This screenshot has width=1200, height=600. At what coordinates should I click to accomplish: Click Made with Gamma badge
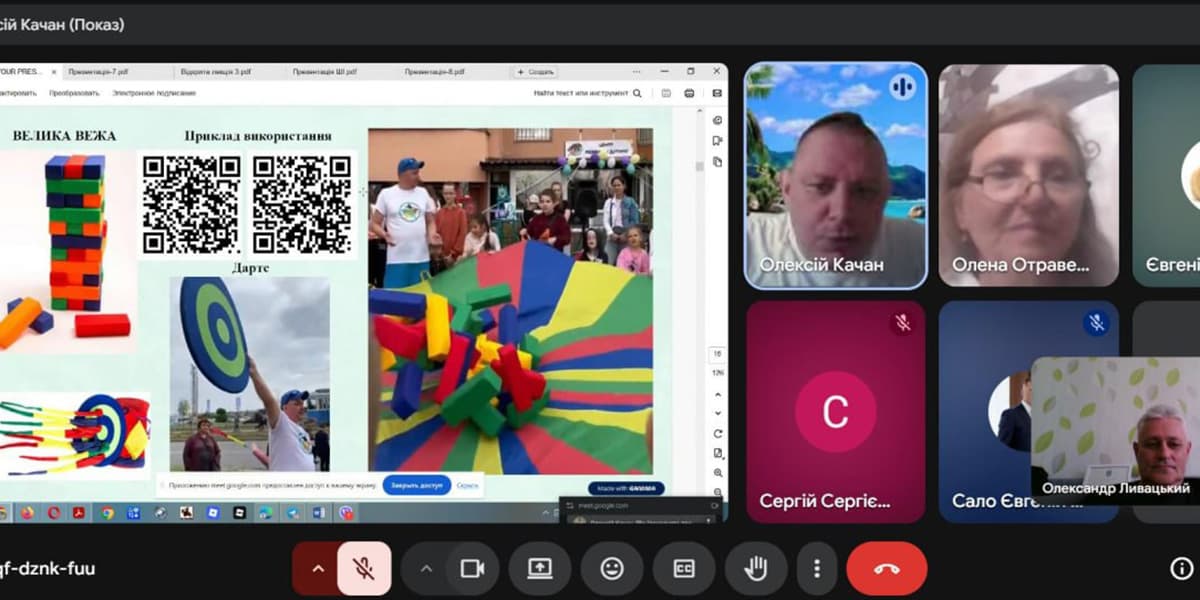[x=627, y=489]
